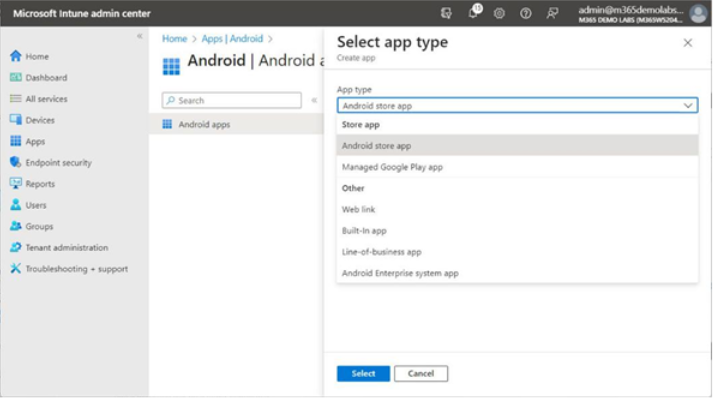The width and height of the screenshot is (713, 400).
Task: Click the Cancel button
Action: [x=421, y=374]
